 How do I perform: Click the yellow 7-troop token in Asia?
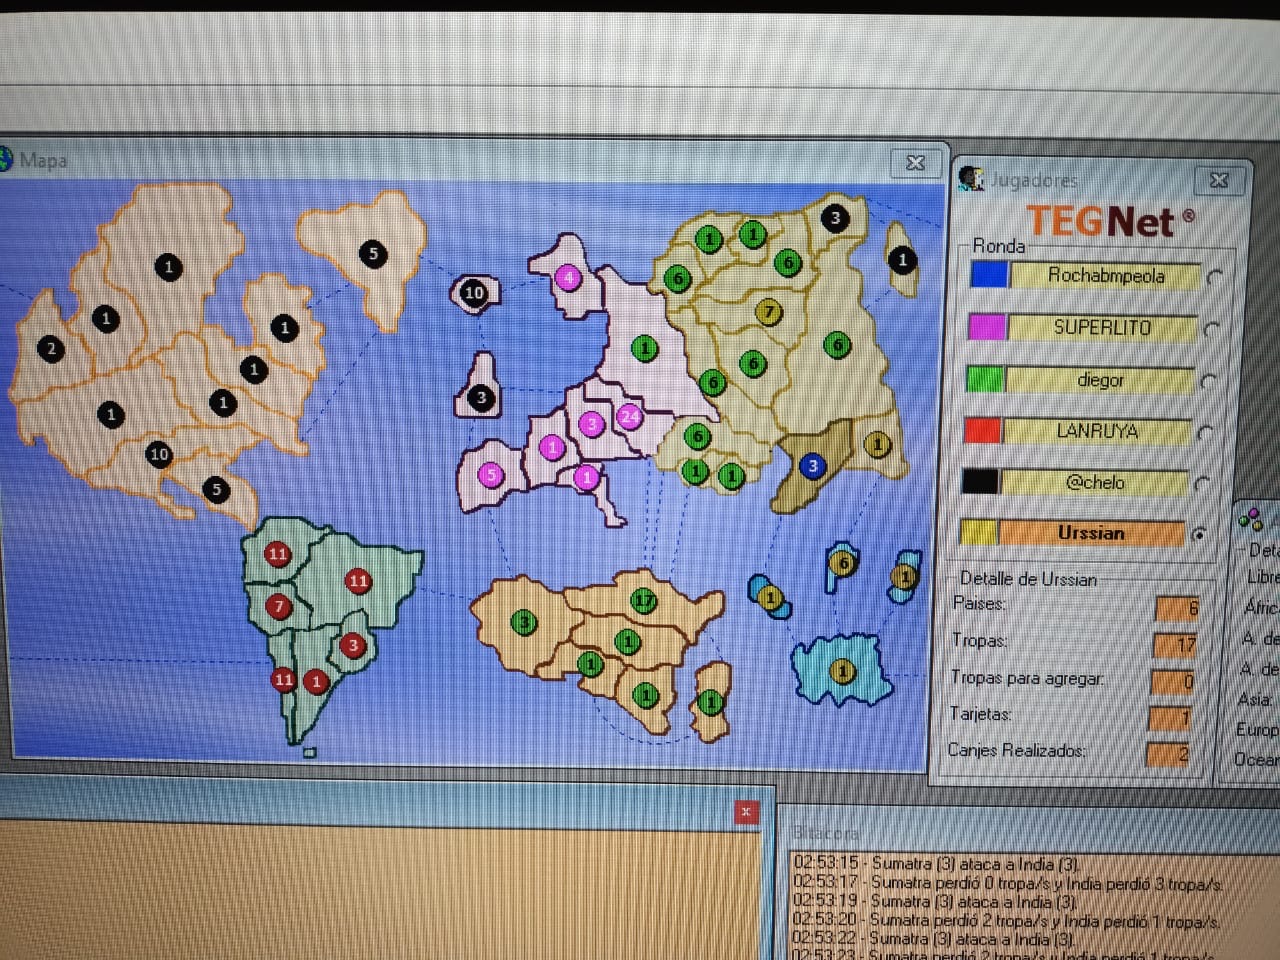tap(768, 311)
